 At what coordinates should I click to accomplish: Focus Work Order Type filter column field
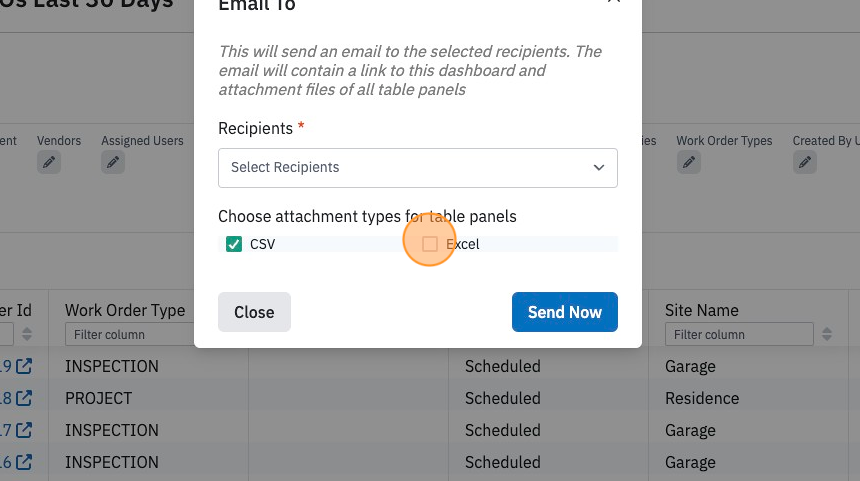[129, 334]
